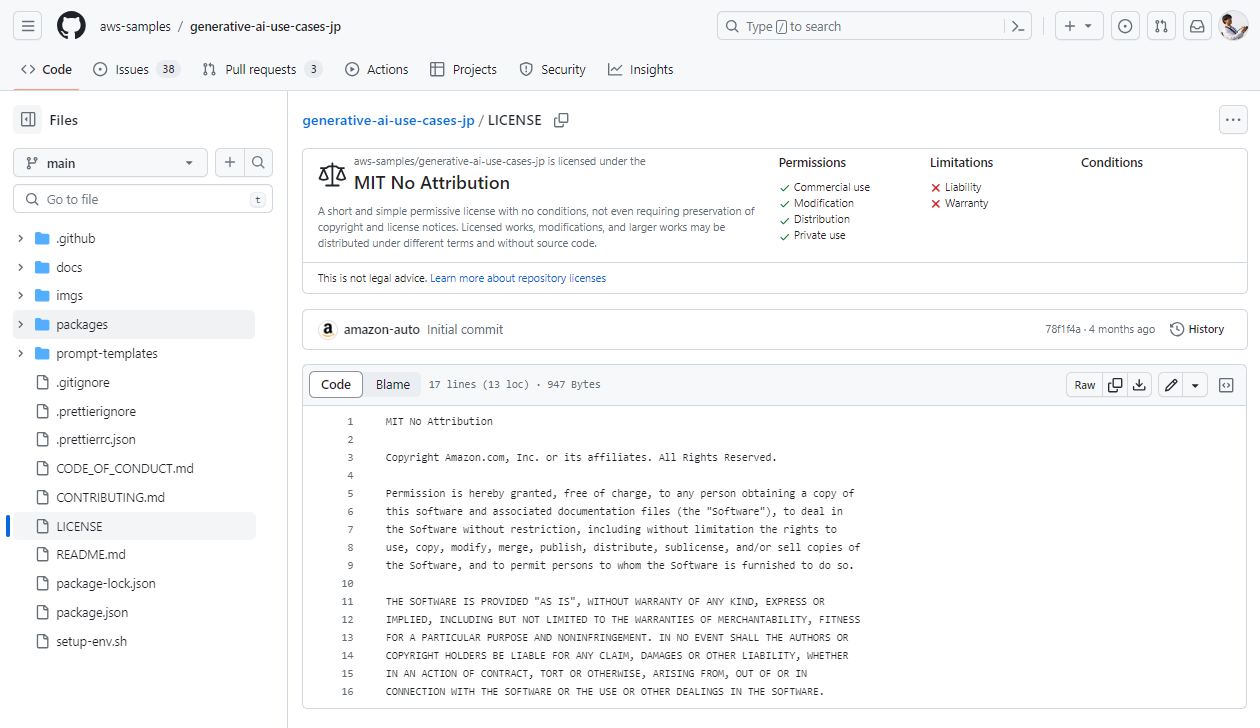Switch to Blame view
This screenshot has width=1260, height=728.
click(393, 385)
